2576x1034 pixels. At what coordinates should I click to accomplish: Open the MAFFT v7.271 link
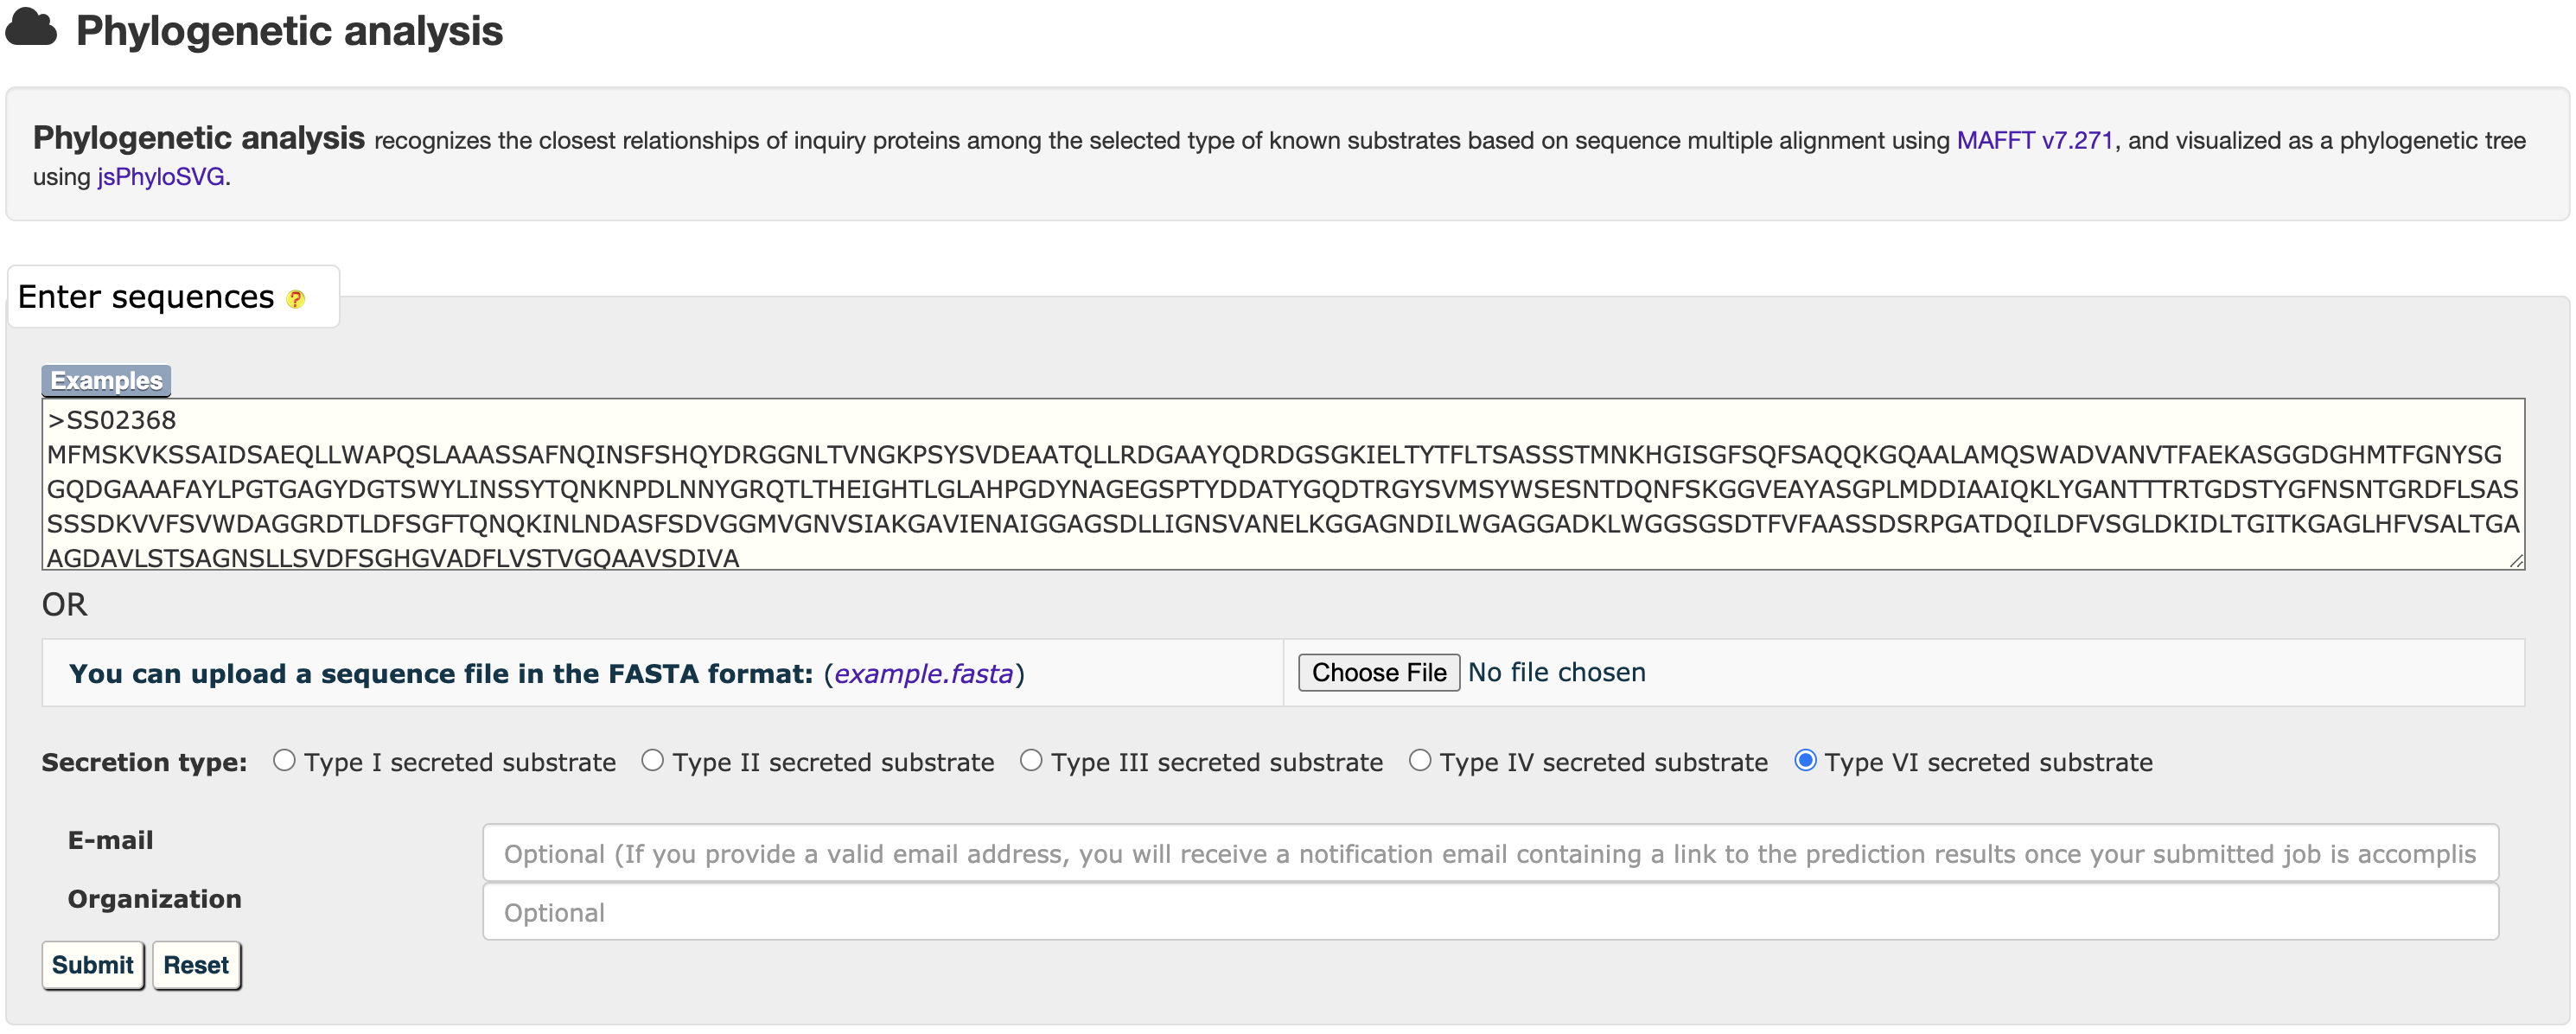2034,140
